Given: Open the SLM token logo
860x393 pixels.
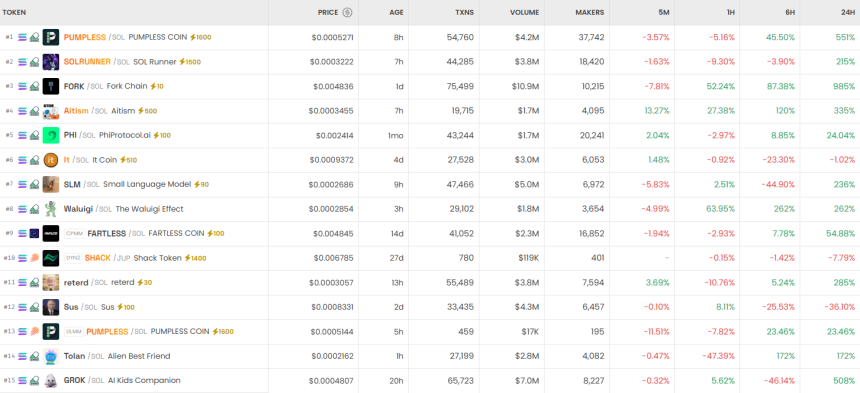Looking at the screenshot, I should coord(51,184).
